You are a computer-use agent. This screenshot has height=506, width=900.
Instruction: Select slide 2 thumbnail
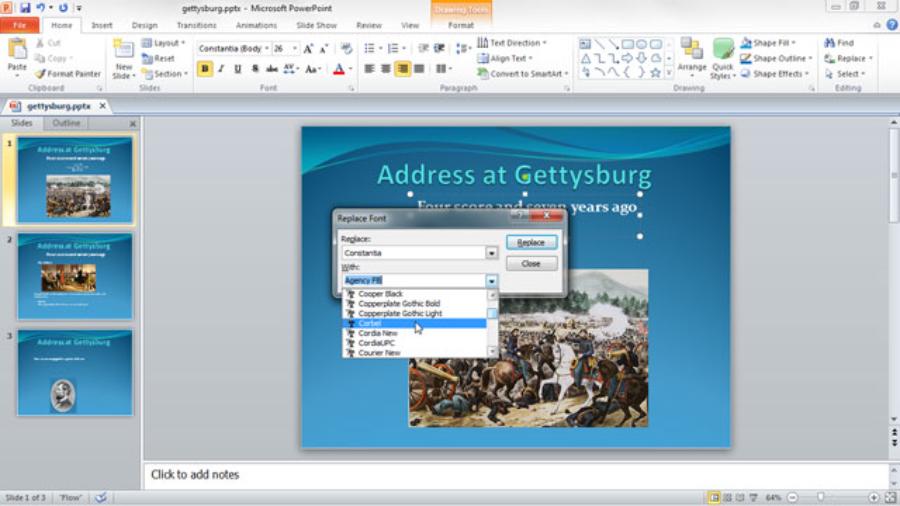pos(75,276)
